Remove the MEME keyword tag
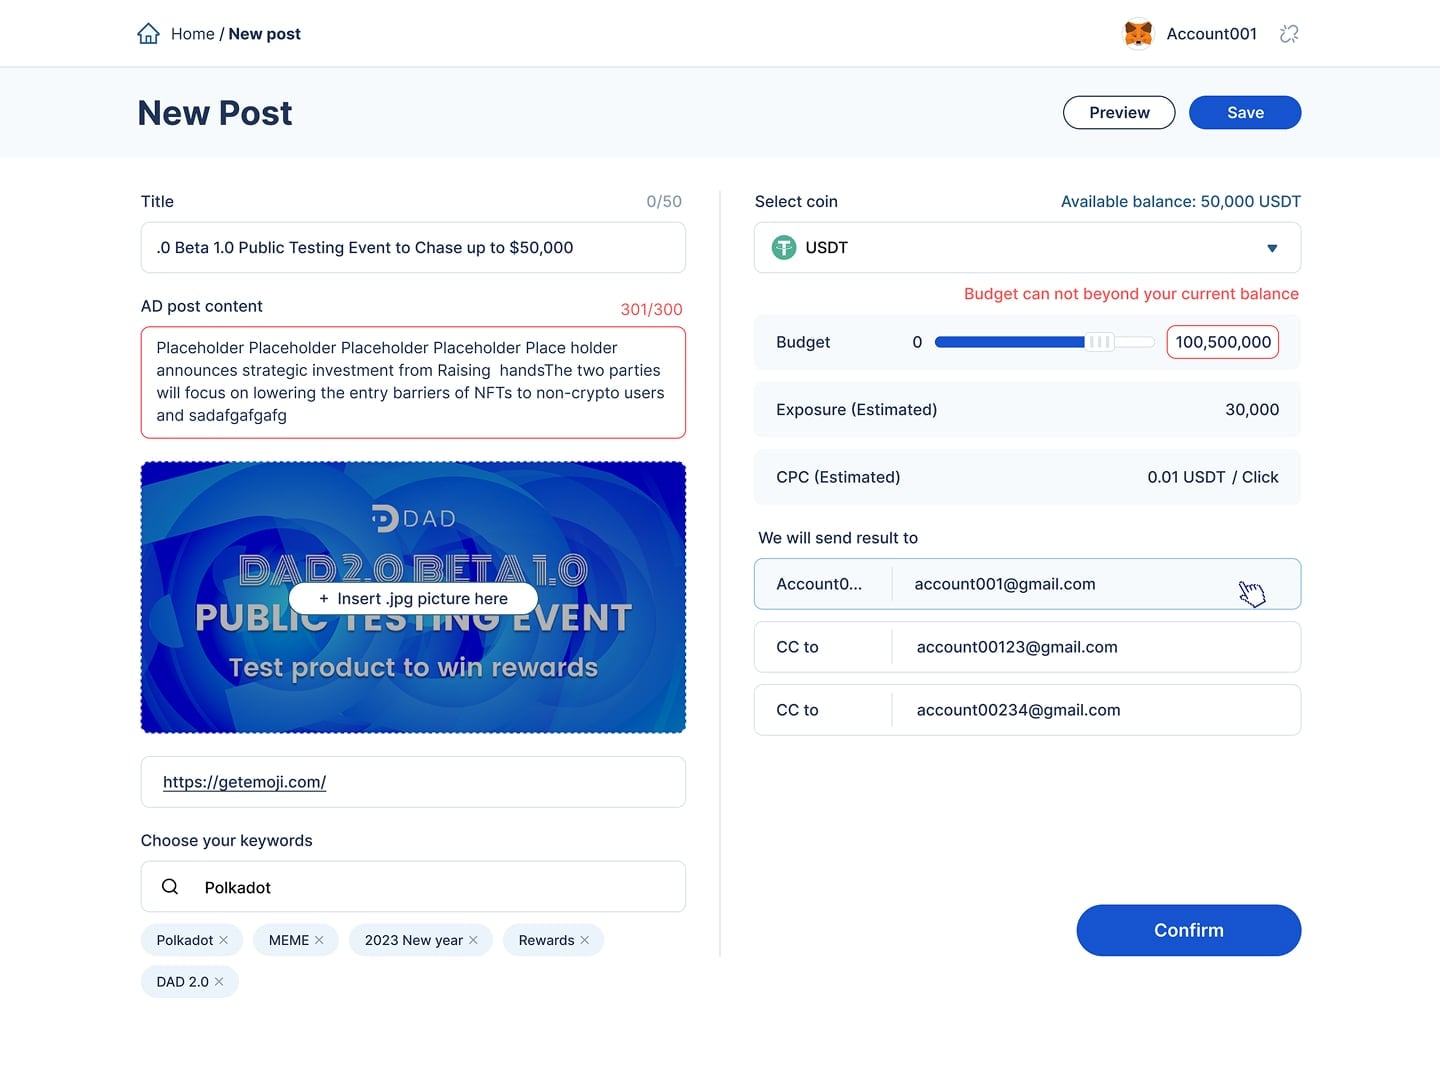The image size is (1440, 1069). pyautogui.click(x=319, y=940)
